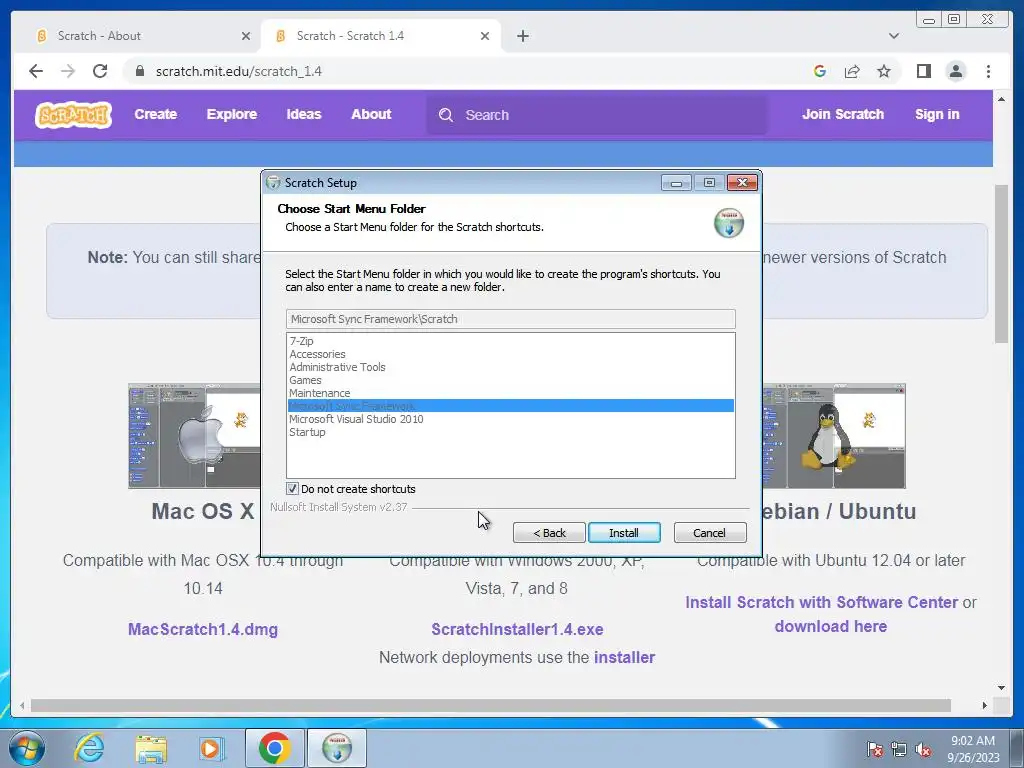
Task: Open Windows Media Player from taskbar
Action: coord(211,748)
